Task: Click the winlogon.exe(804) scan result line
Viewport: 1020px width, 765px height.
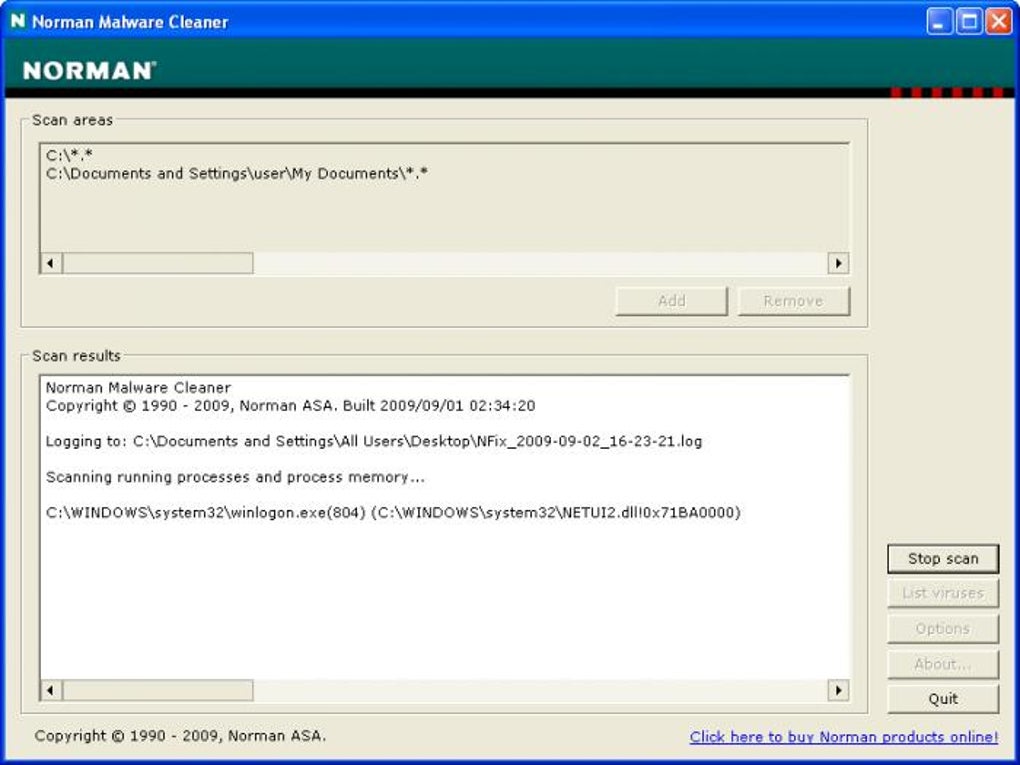Action: (393, 513)
